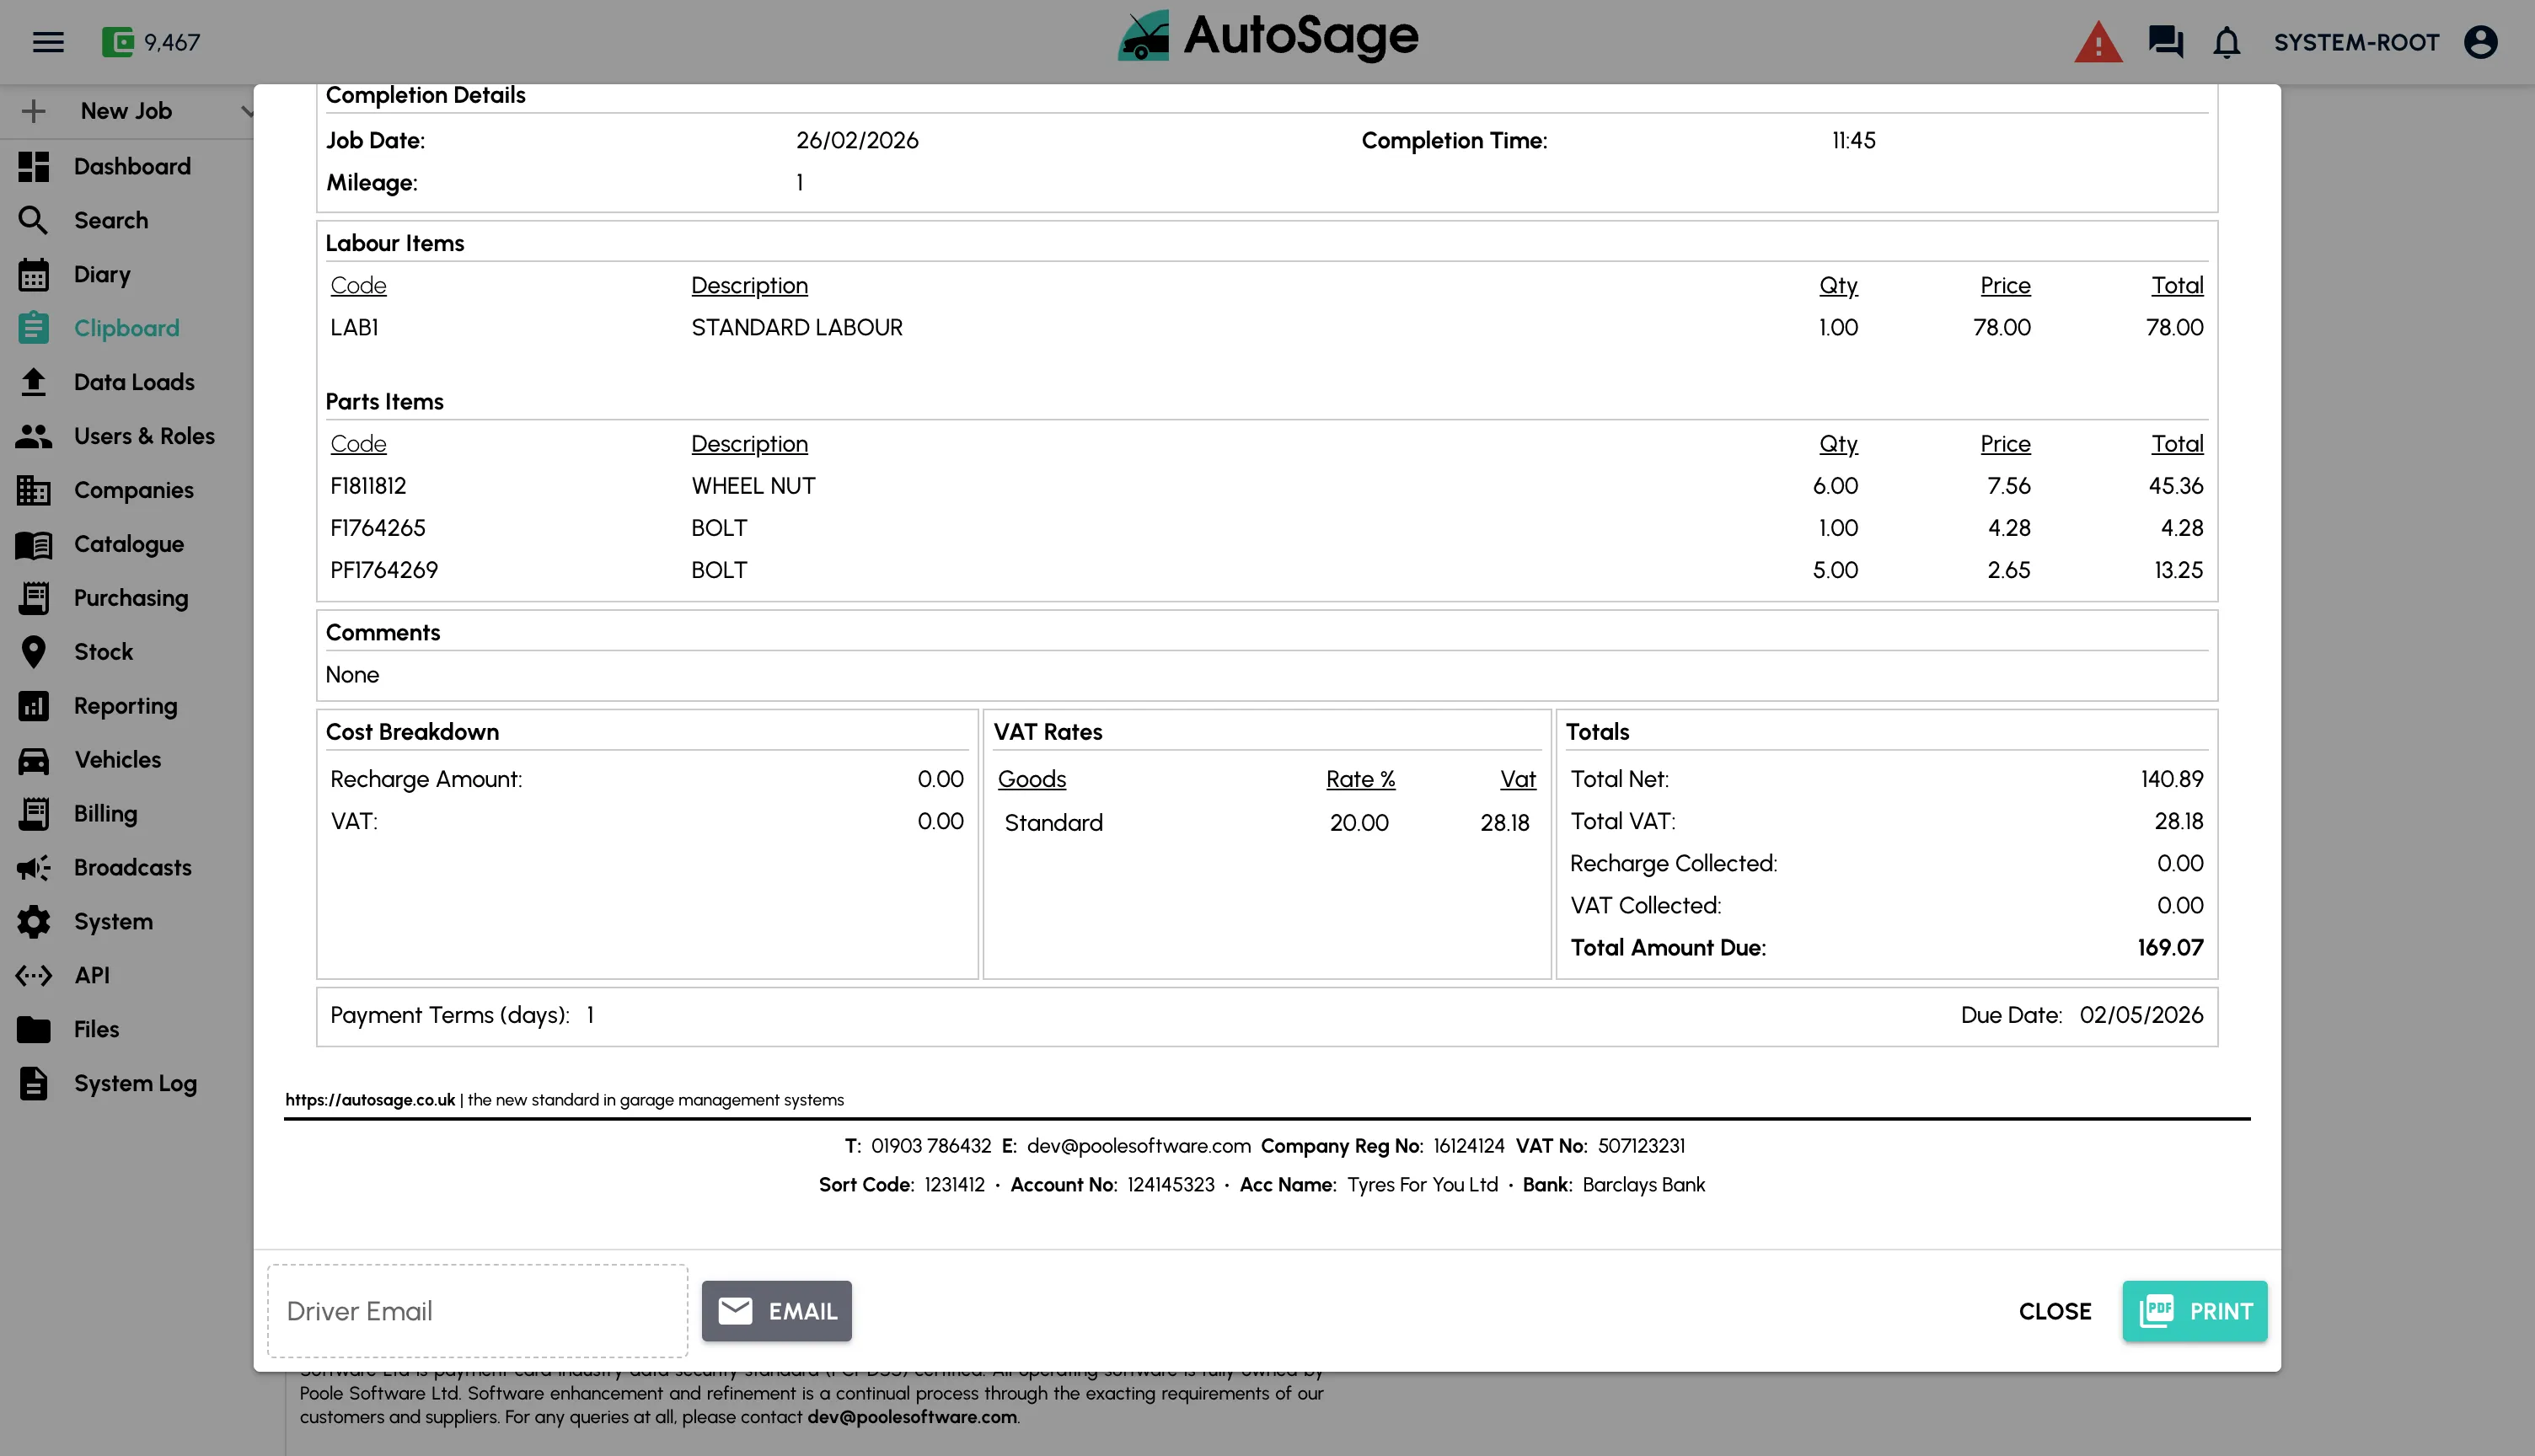Click the Due Date 02/05/2026
Screen dimensions: 2535x1456
click(2141, 1015)
